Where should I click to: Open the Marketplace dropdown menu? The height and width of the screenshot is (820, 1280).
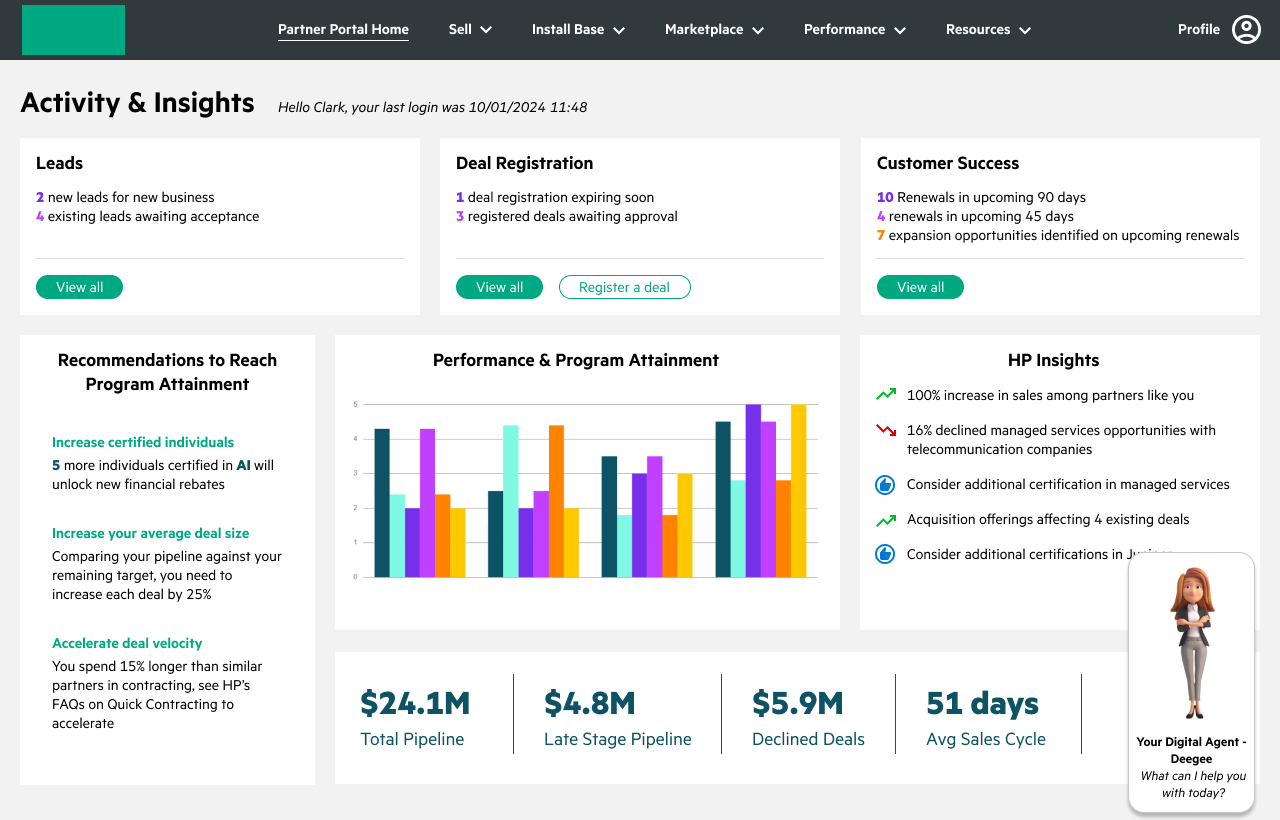(x=714, y=29)
